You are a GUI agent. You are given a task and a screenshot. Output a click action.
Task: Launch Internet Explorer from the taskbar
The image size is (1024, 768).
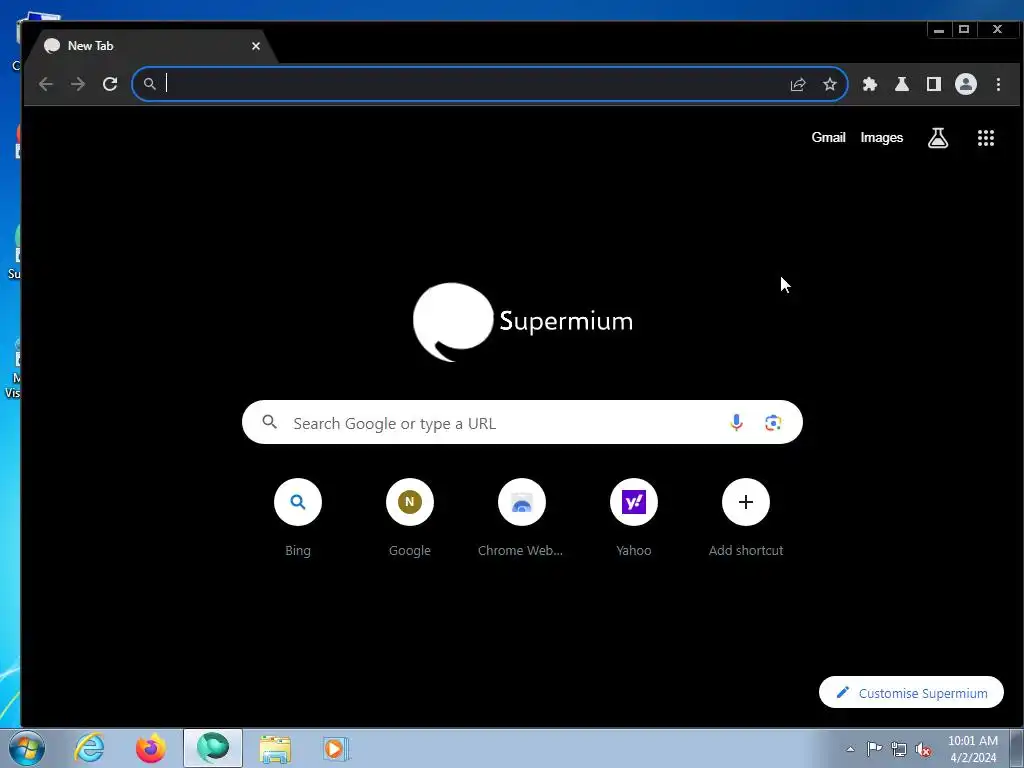click(x=89, y=748)
